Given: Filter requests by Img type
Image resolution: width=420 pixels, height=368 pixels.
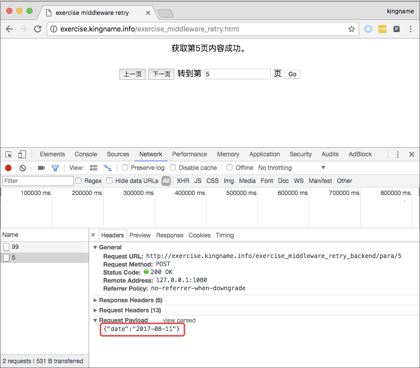Looking at the screenshot, I should click(x=229, y=181).
